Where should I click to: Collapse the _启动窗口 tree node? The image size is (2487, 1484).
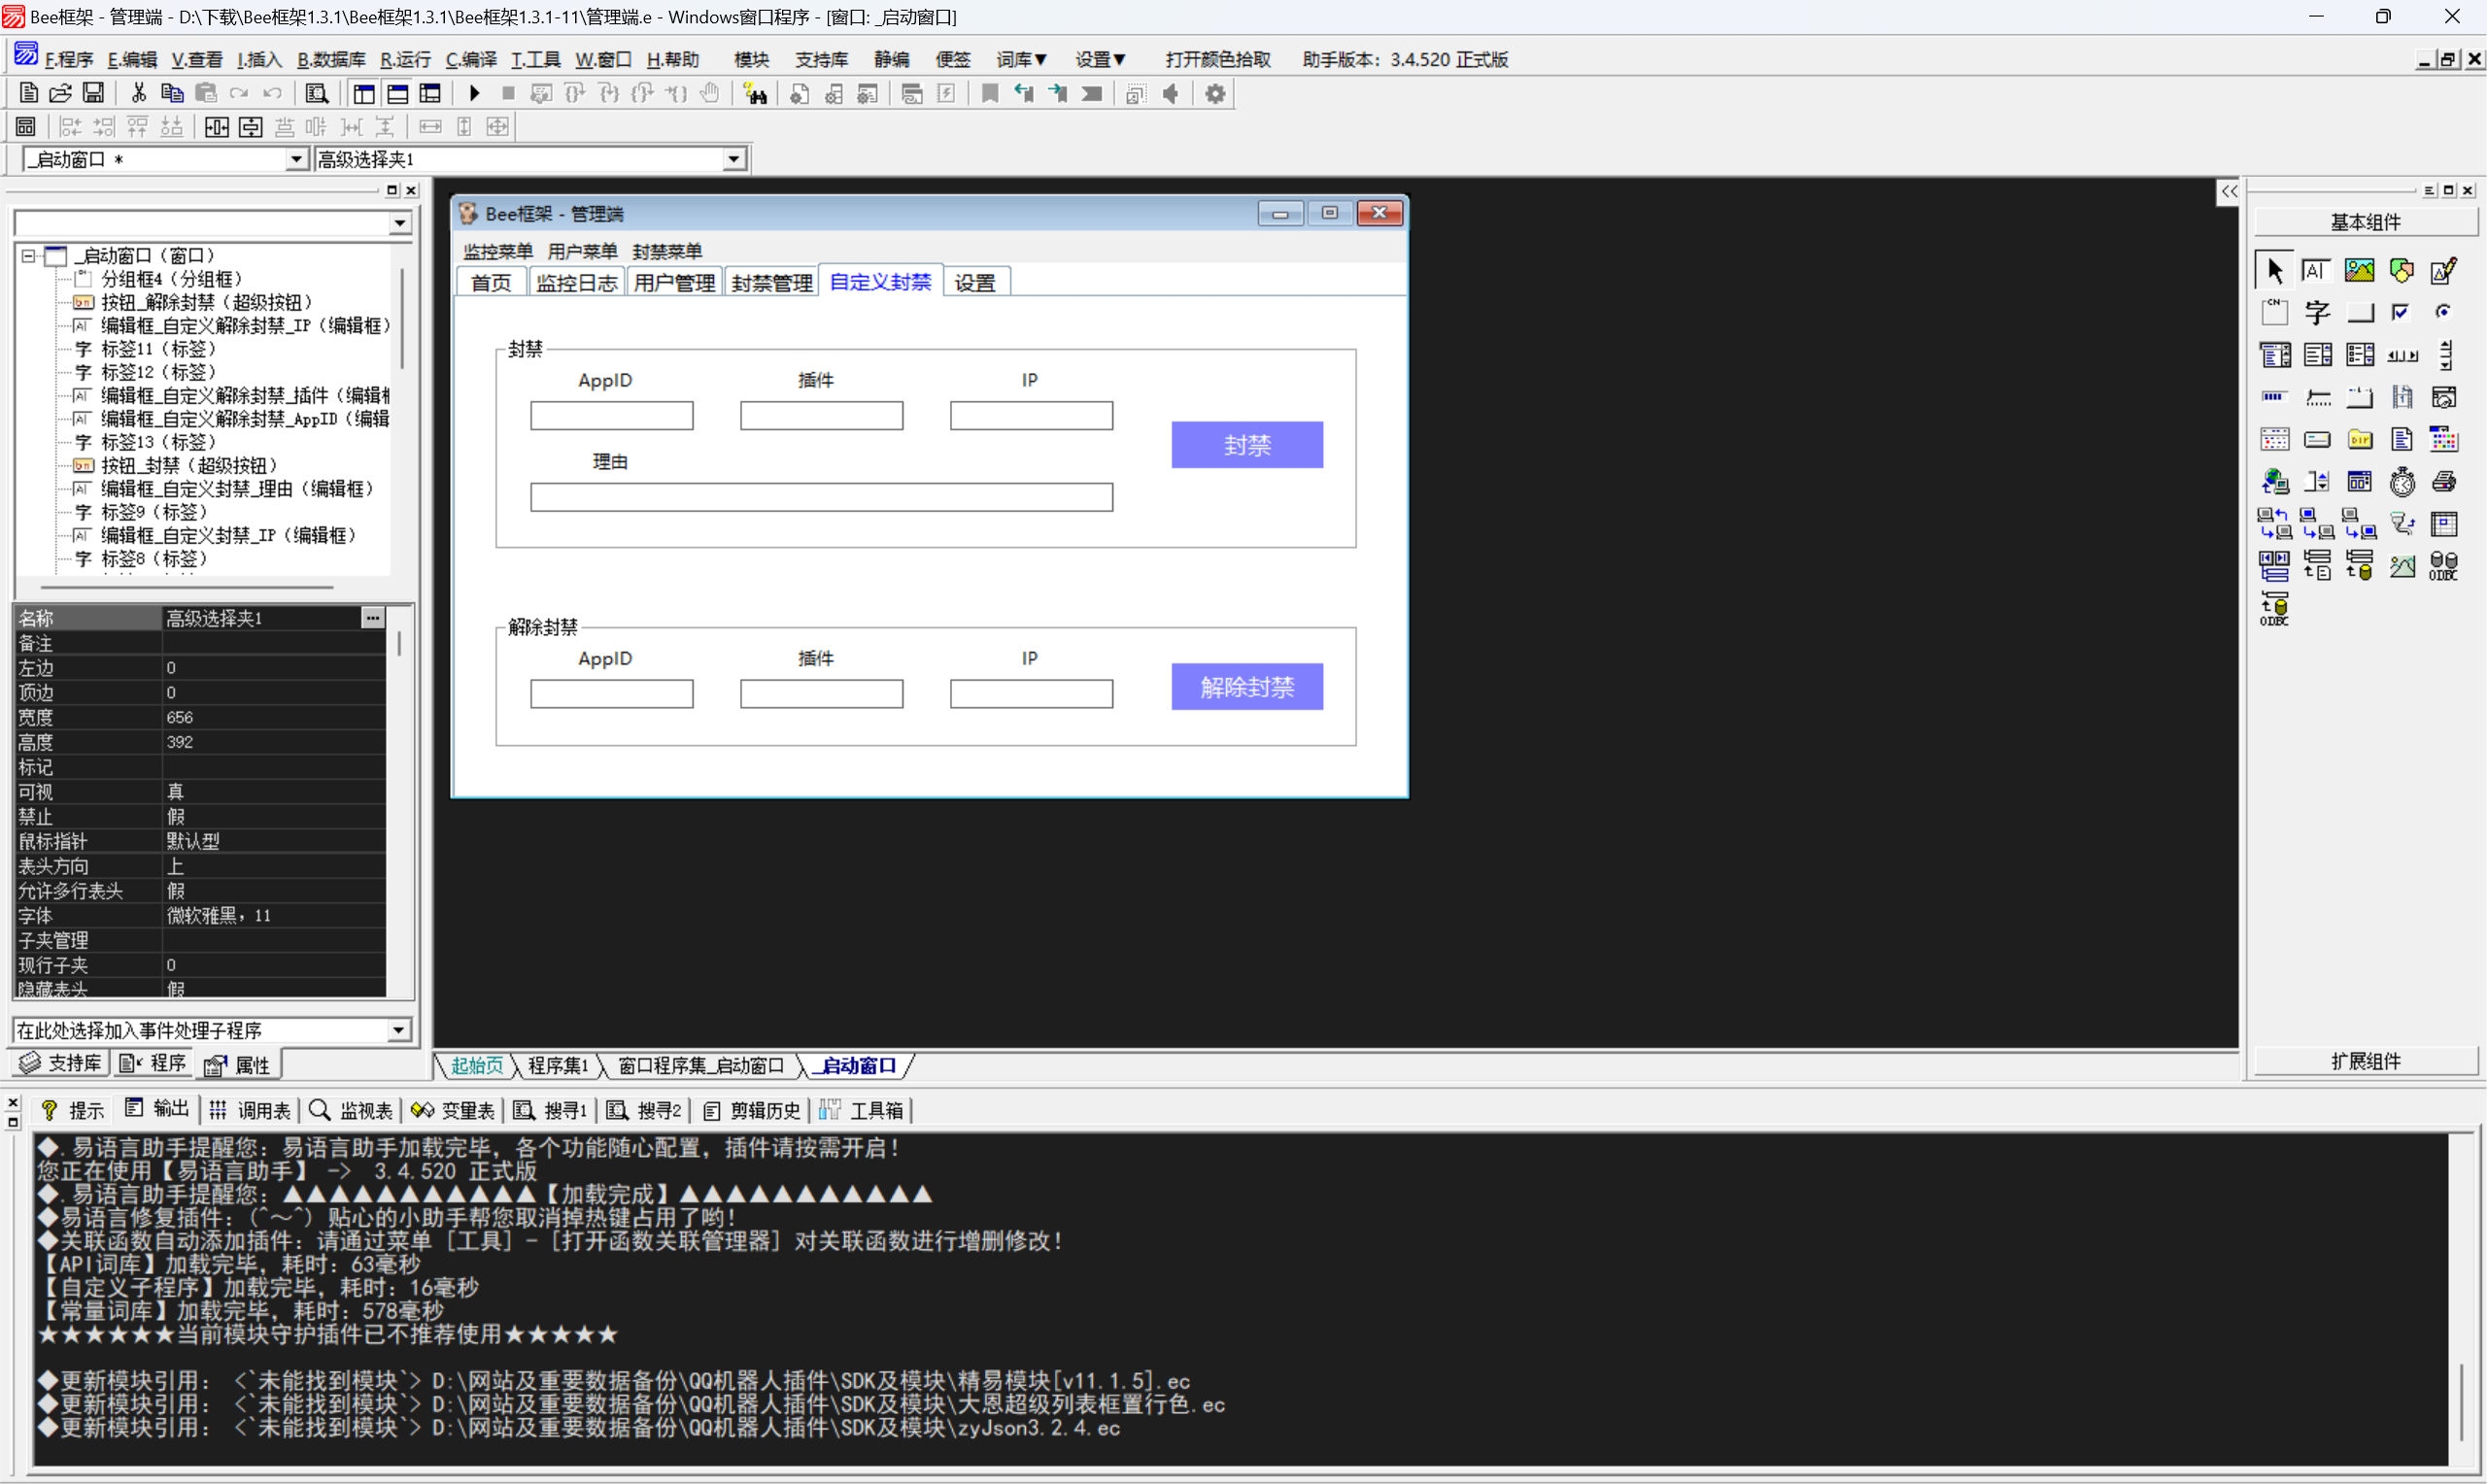(x=29, y=256)
